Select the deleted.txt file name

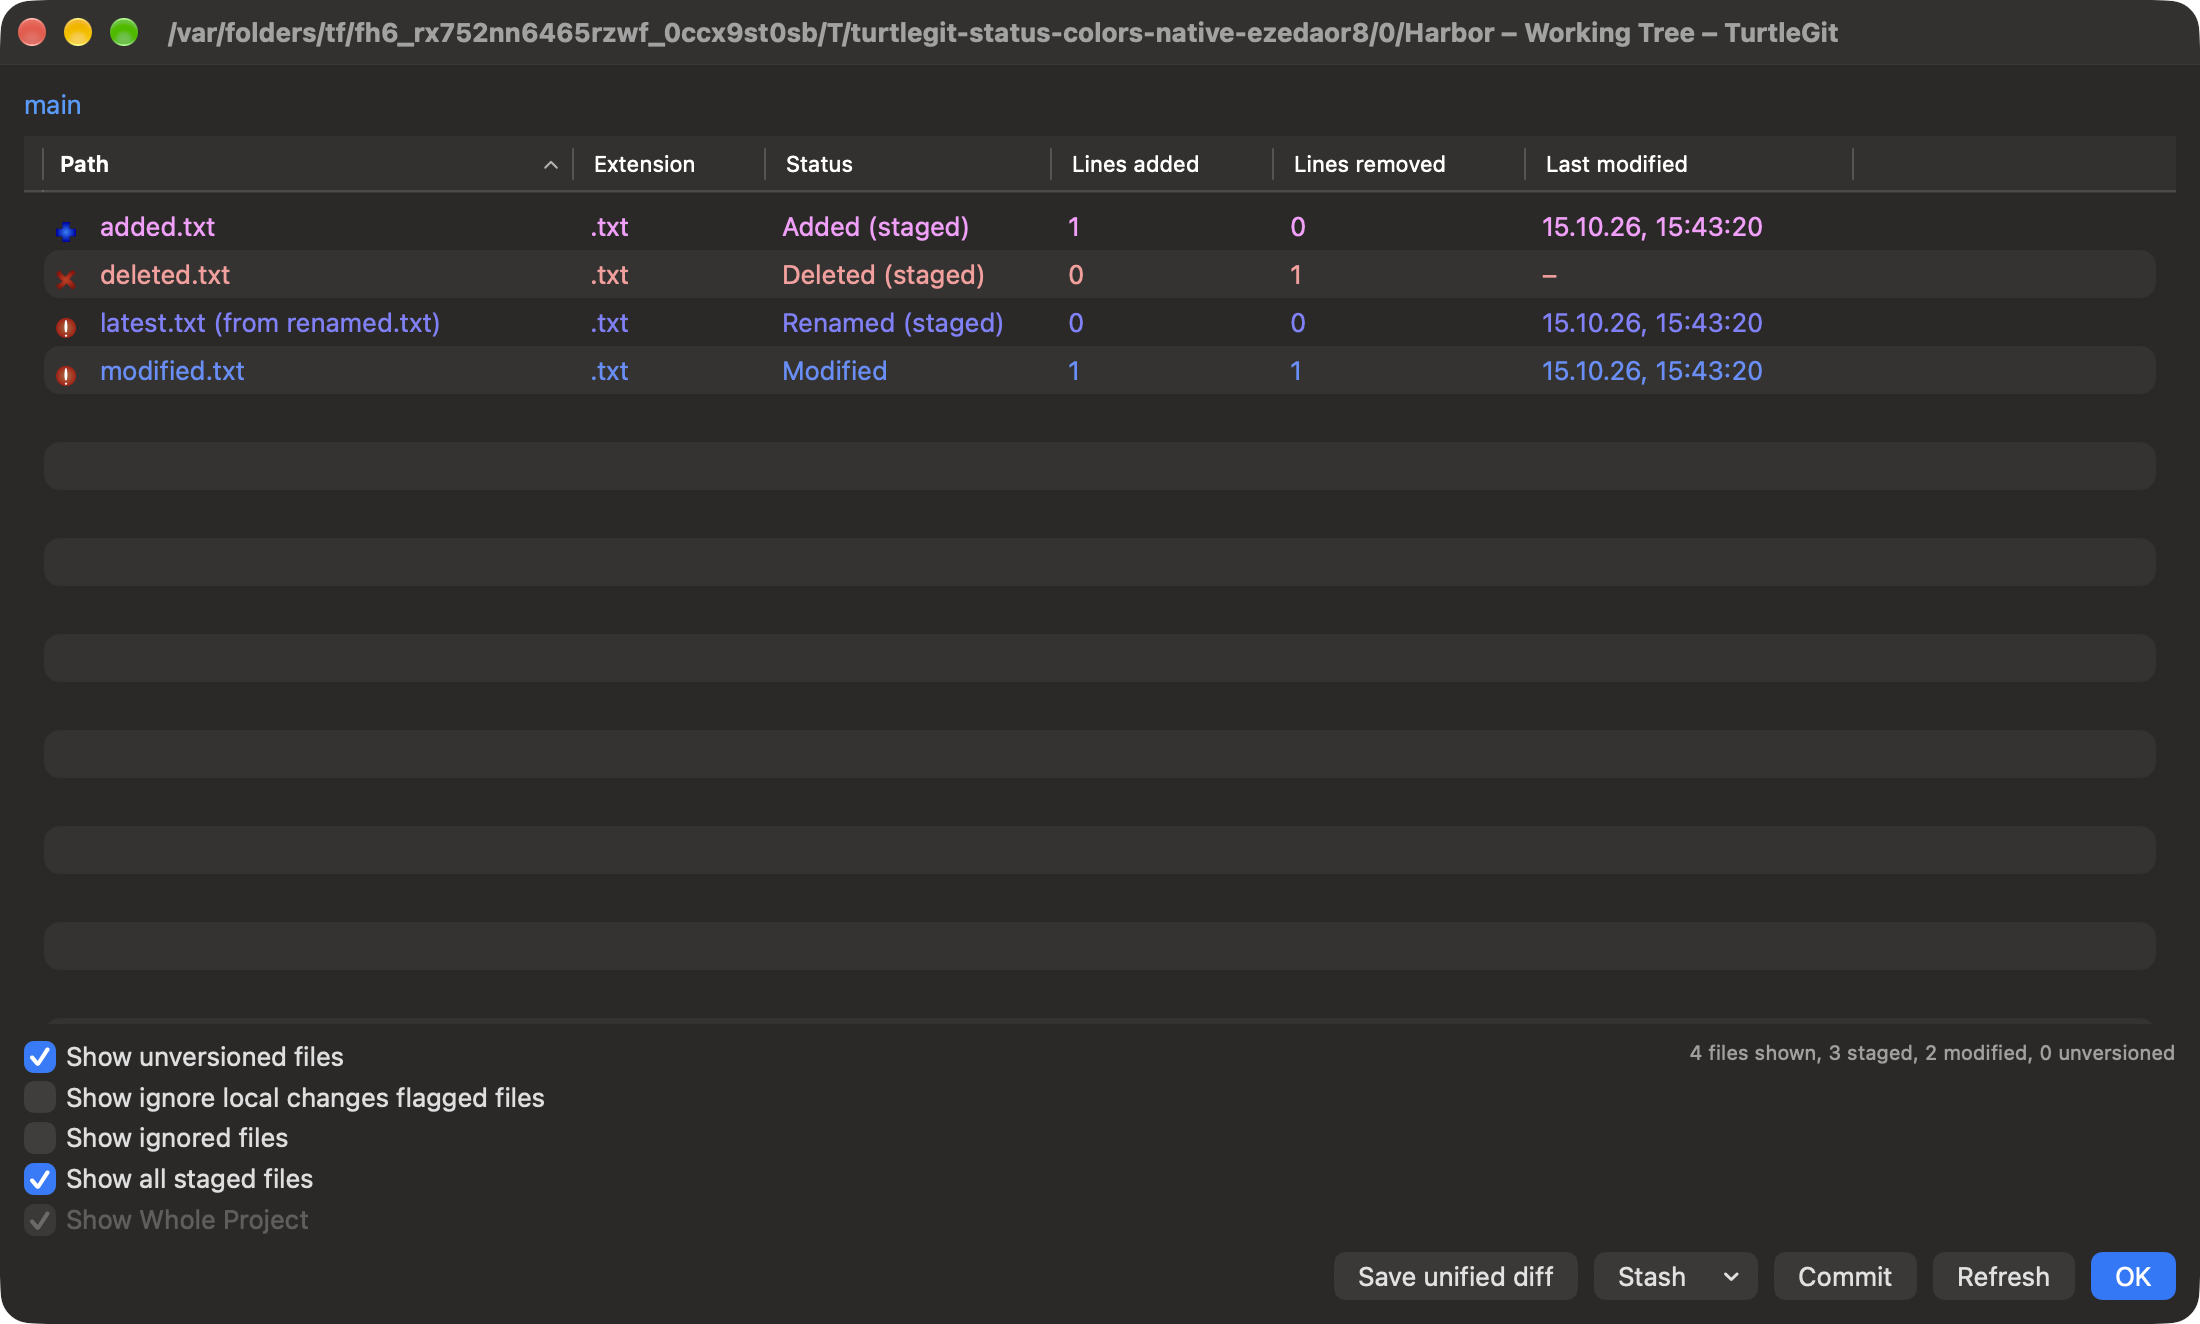(x=165, y=275)
